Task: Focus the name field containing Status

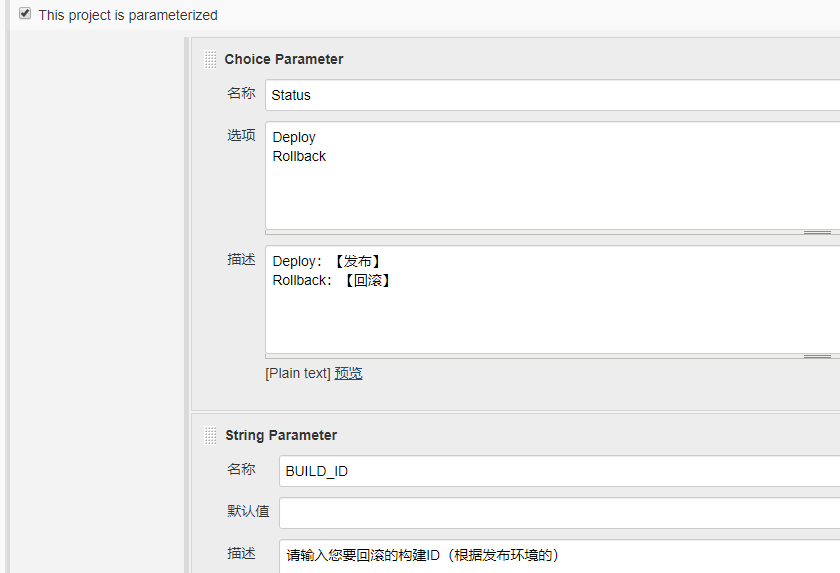Action: (x=552, y=95)
